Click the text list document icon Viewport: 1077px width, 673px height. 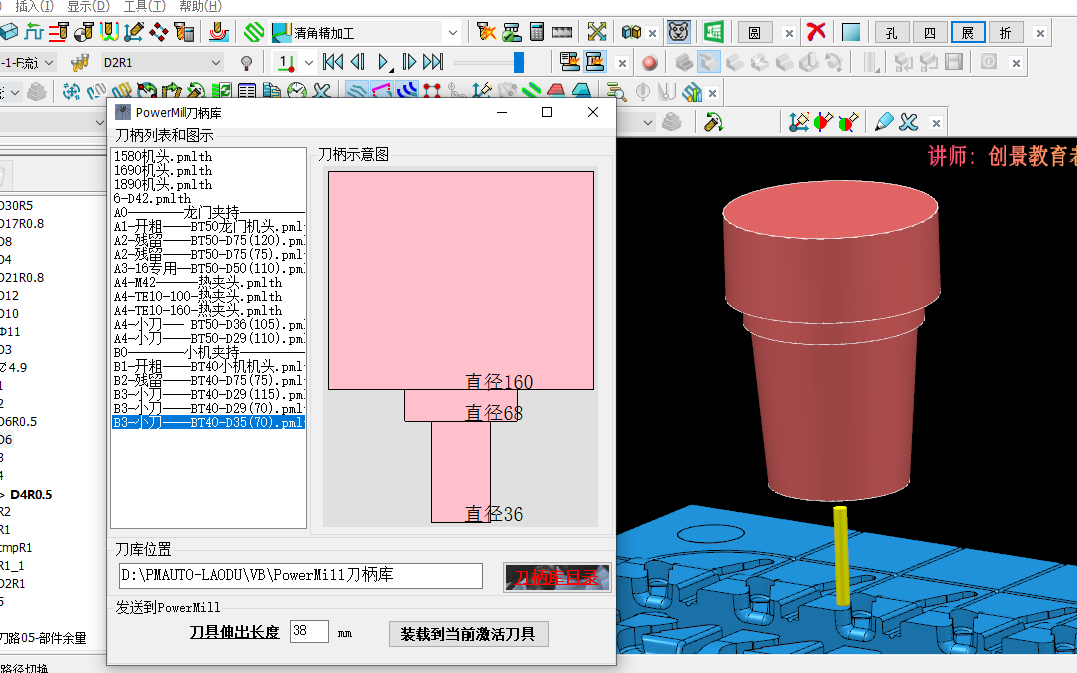(x=247, y=91)
